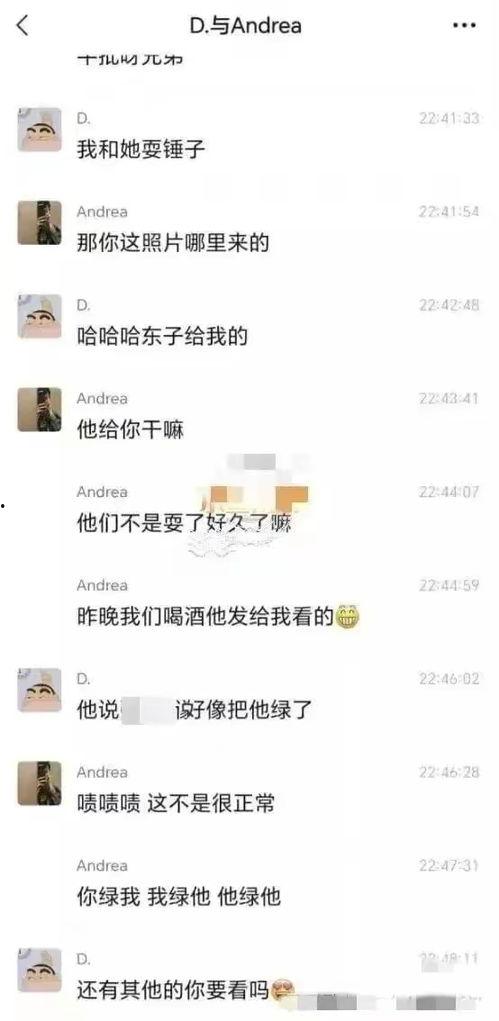Tap the back arrow in header
This screenshot has height=1021, width=499.
coord(23,26)
